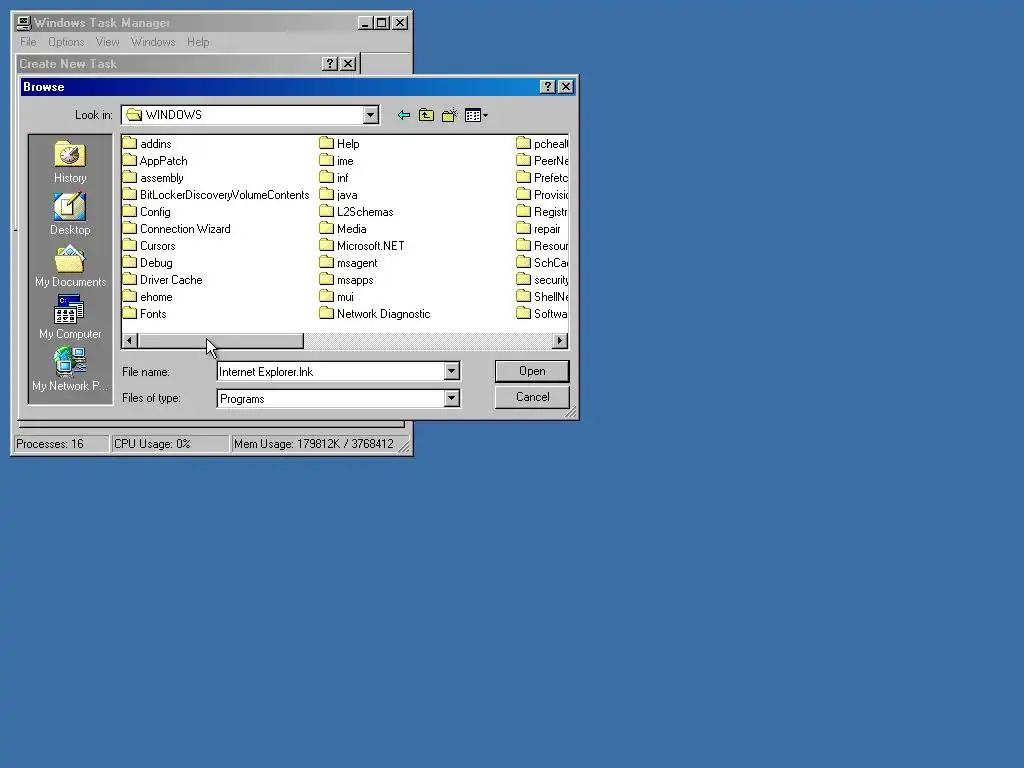
Task: Open Task Manager Help menu
Action: point(198,42)
